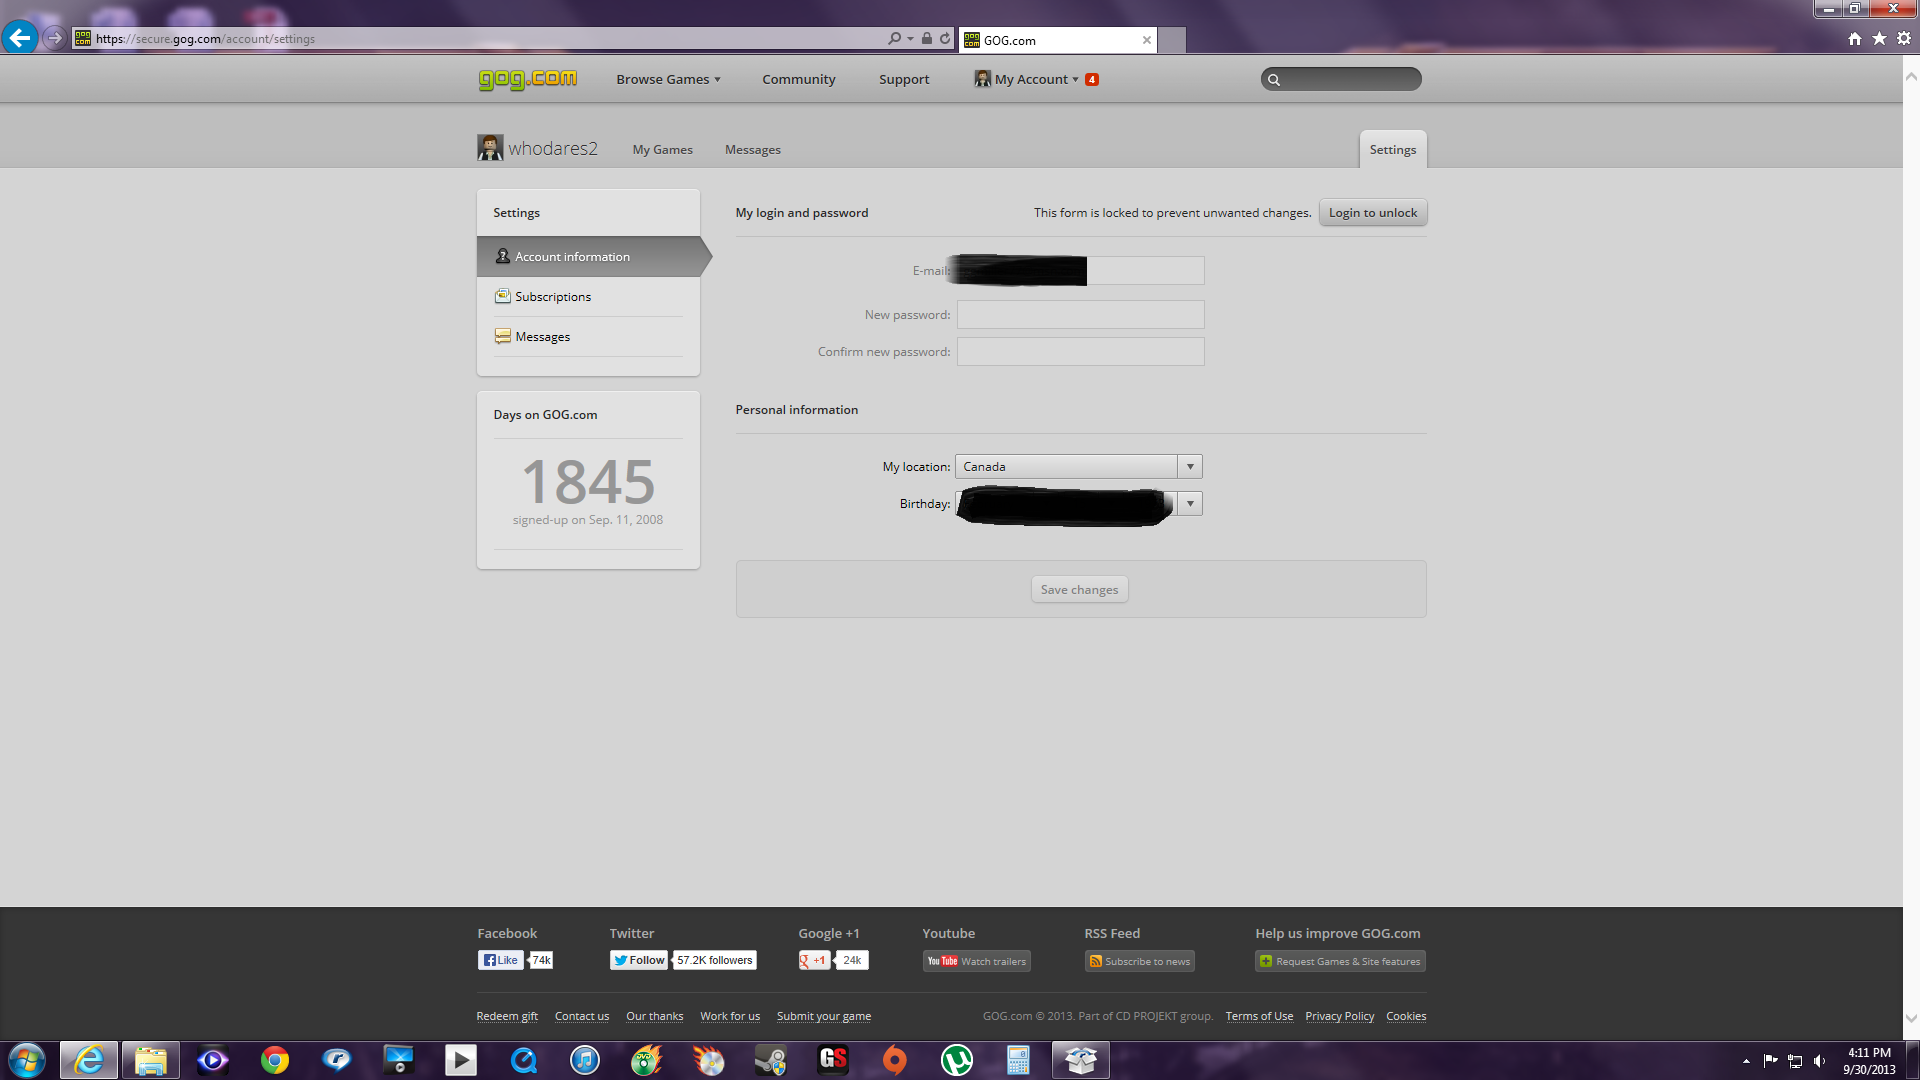The image size is (1920, 1080).
Task: Launch Origin from the taskbar
Action: tap(894, 1060)
